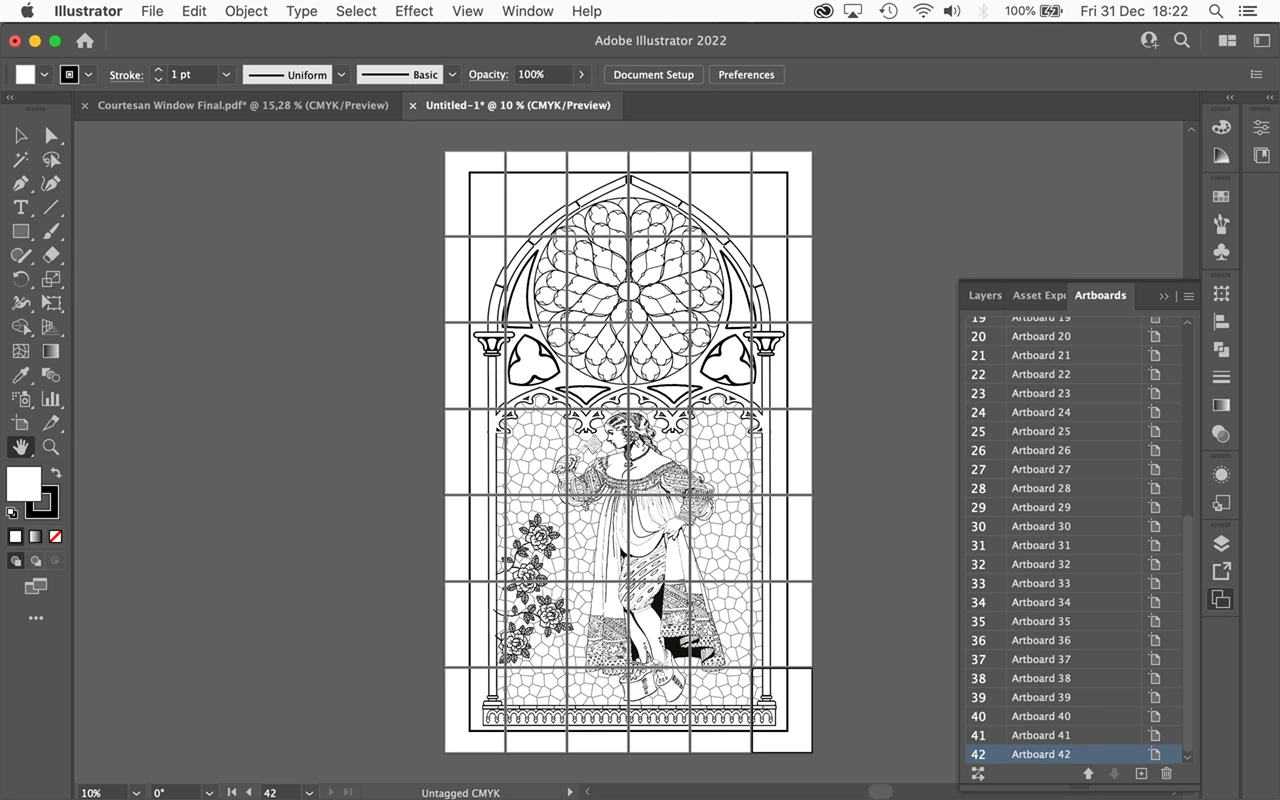Select the Free Transform tool
This screenshot has height=800, width=1280.
pos(51,304)
